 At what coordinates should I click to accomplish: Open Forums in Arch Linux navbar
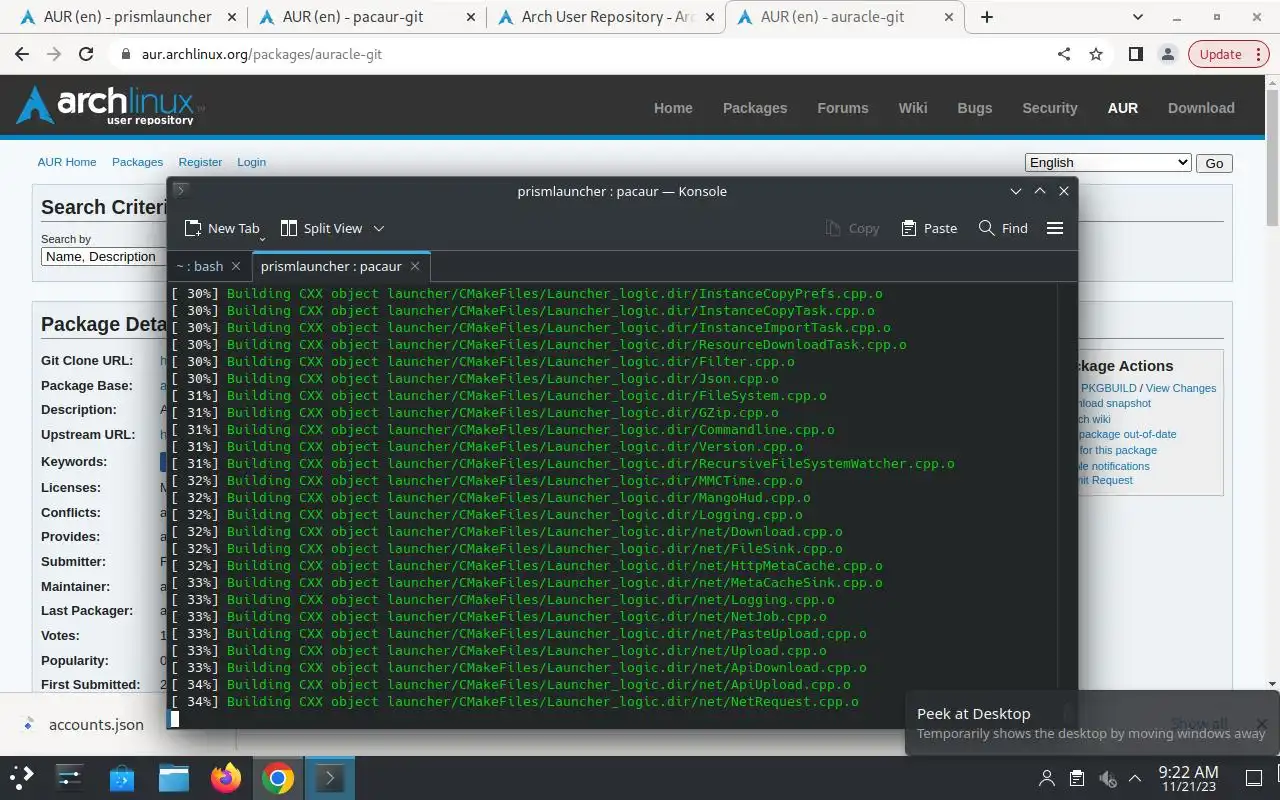pos(843,108)
